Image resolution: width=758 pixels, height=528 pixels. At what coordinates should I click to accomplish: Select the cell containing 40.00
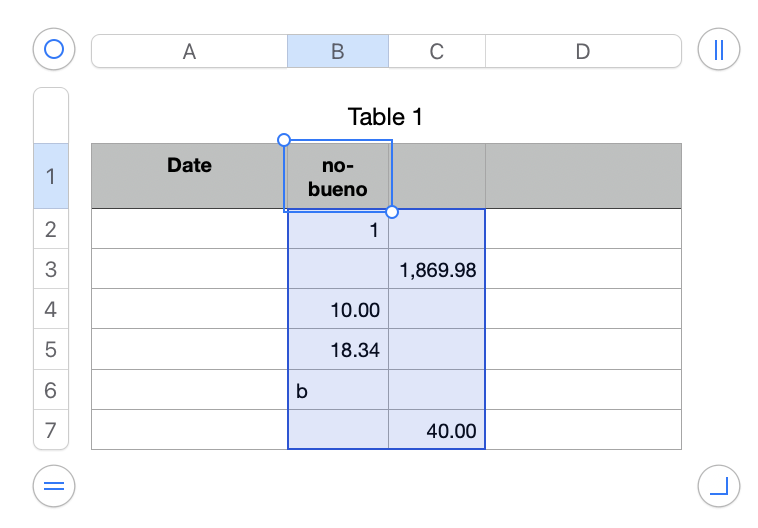[437, 430]
